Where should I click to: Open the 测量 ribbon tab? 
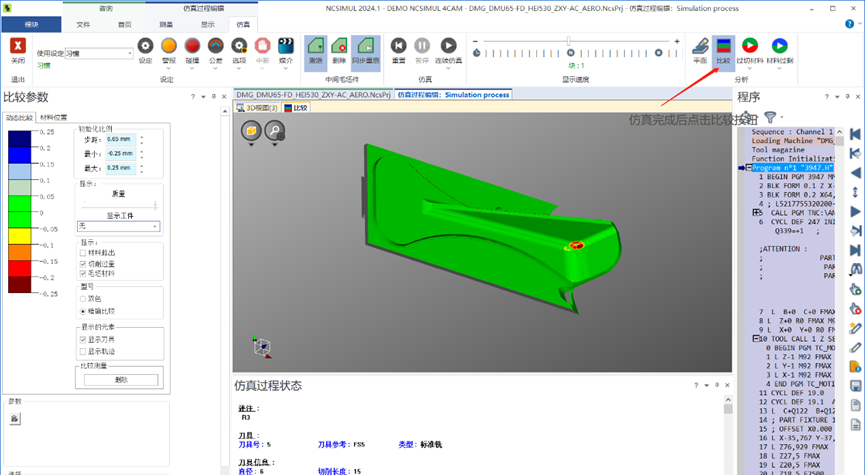[x=166, y=24]
